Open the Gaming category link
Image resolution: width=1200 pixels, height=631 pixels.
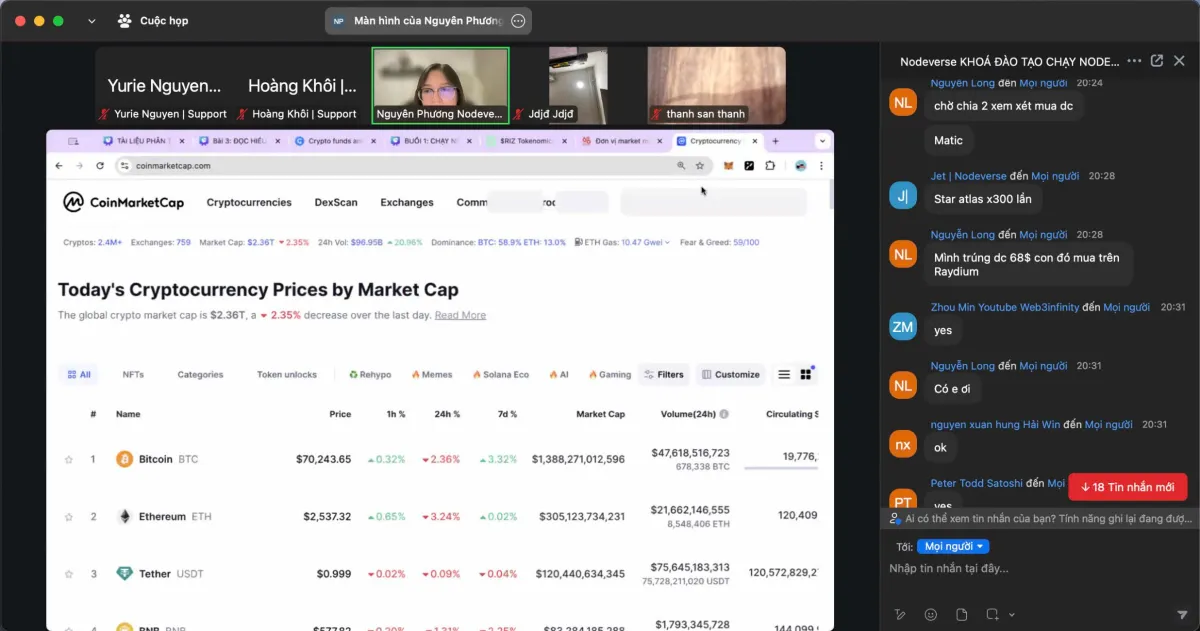point(610,375)
